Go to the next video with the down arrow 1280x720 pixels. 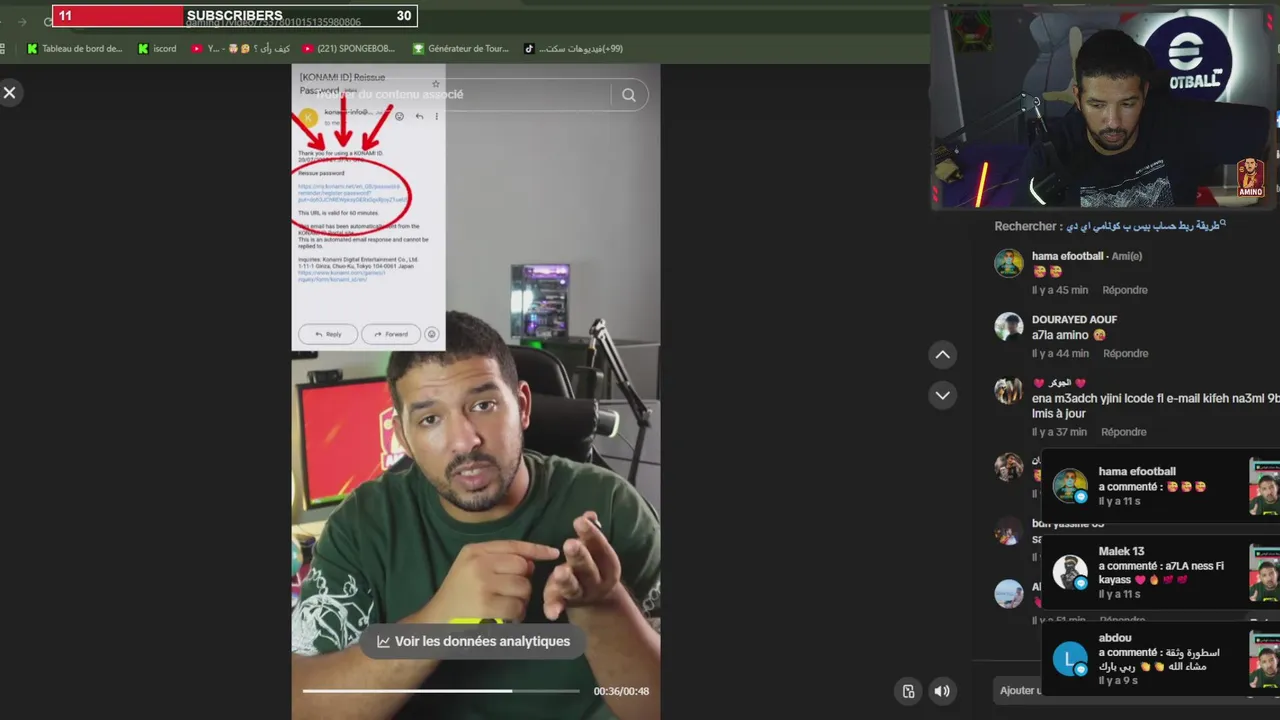[942, 395]
